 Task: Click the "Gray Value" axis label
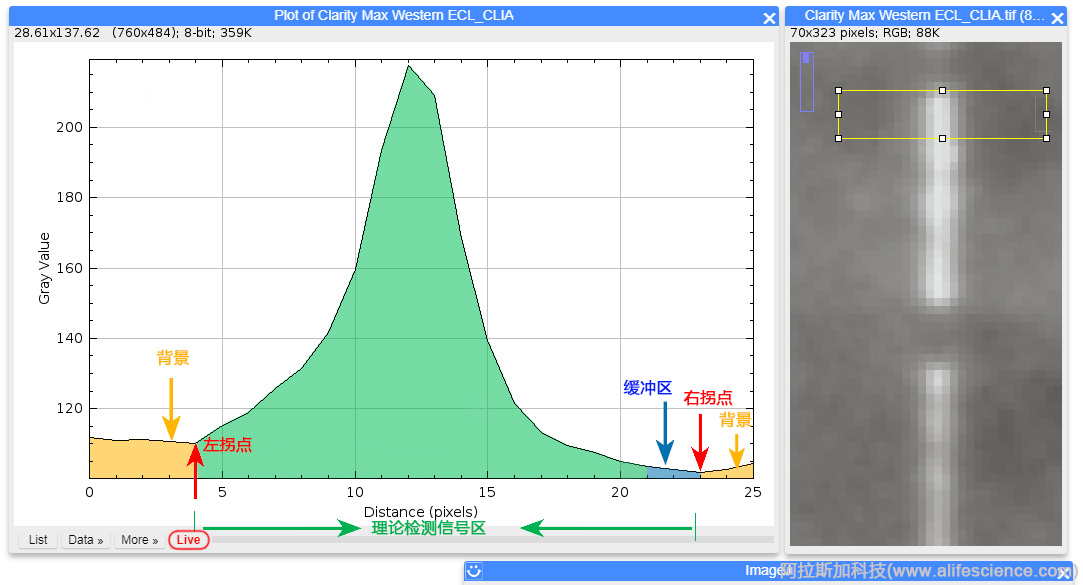(x=45, y=265)
